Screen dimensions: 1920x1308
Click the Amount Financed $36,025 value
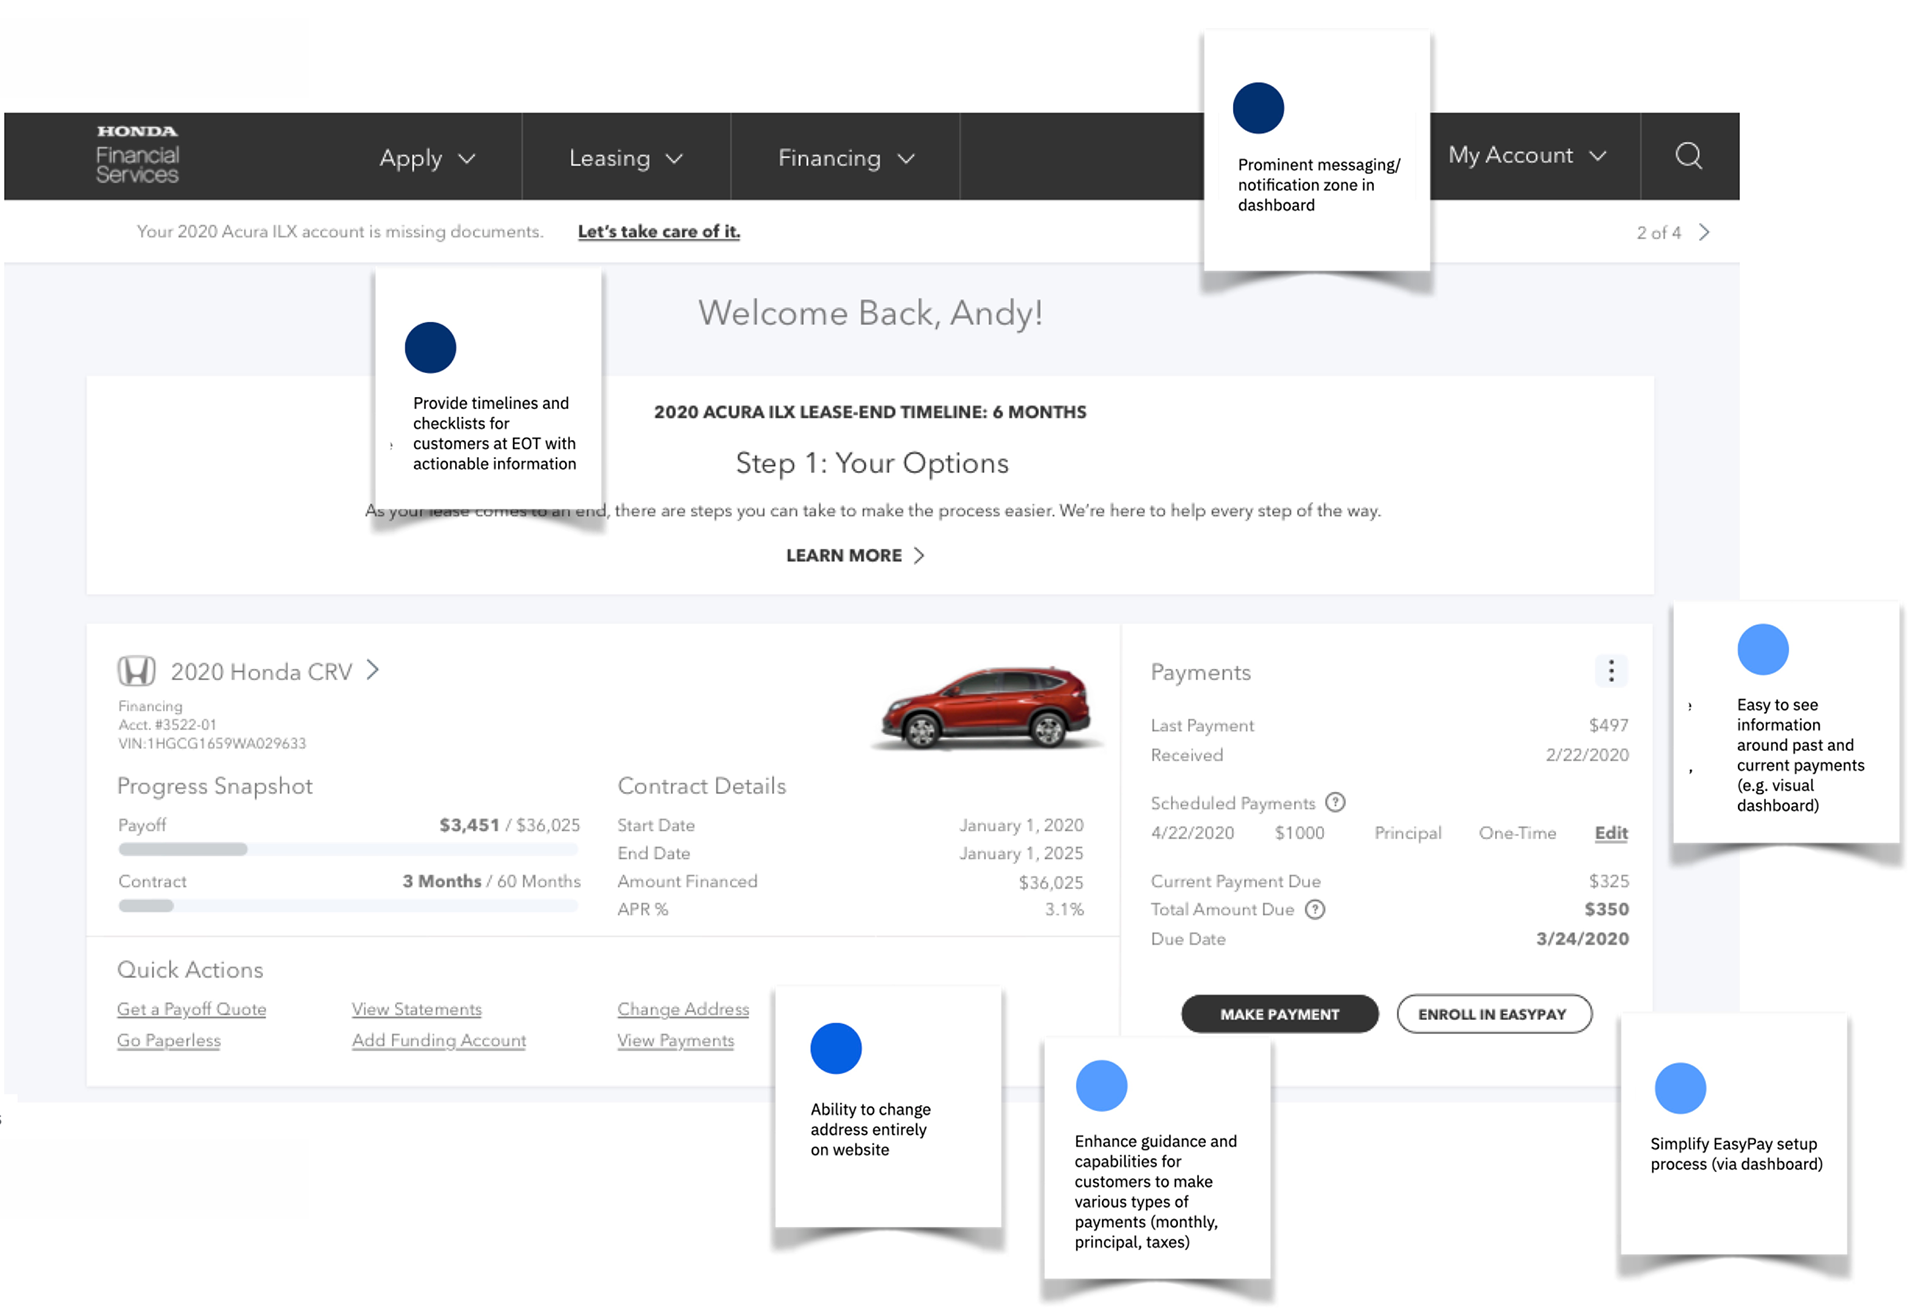tap(1051, 882)
